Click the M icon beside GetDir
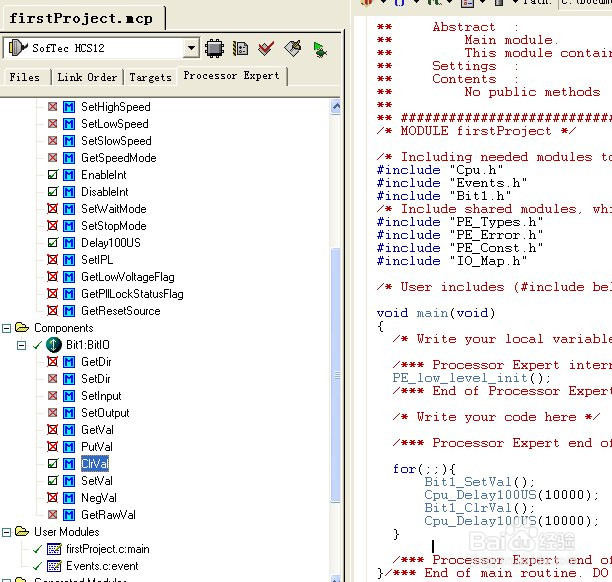612x582 pixels. [x=69, y=362]
